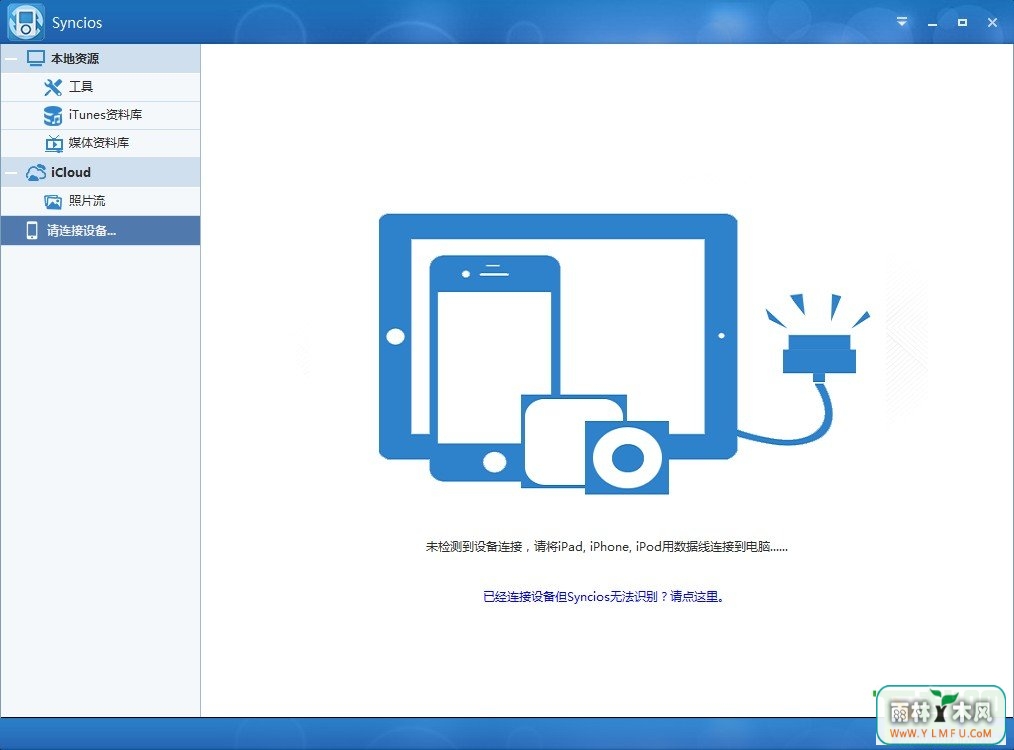Click the Syncios app logo icon
The height and width of the screenshot is (750, 1014).
click(25, 22)
